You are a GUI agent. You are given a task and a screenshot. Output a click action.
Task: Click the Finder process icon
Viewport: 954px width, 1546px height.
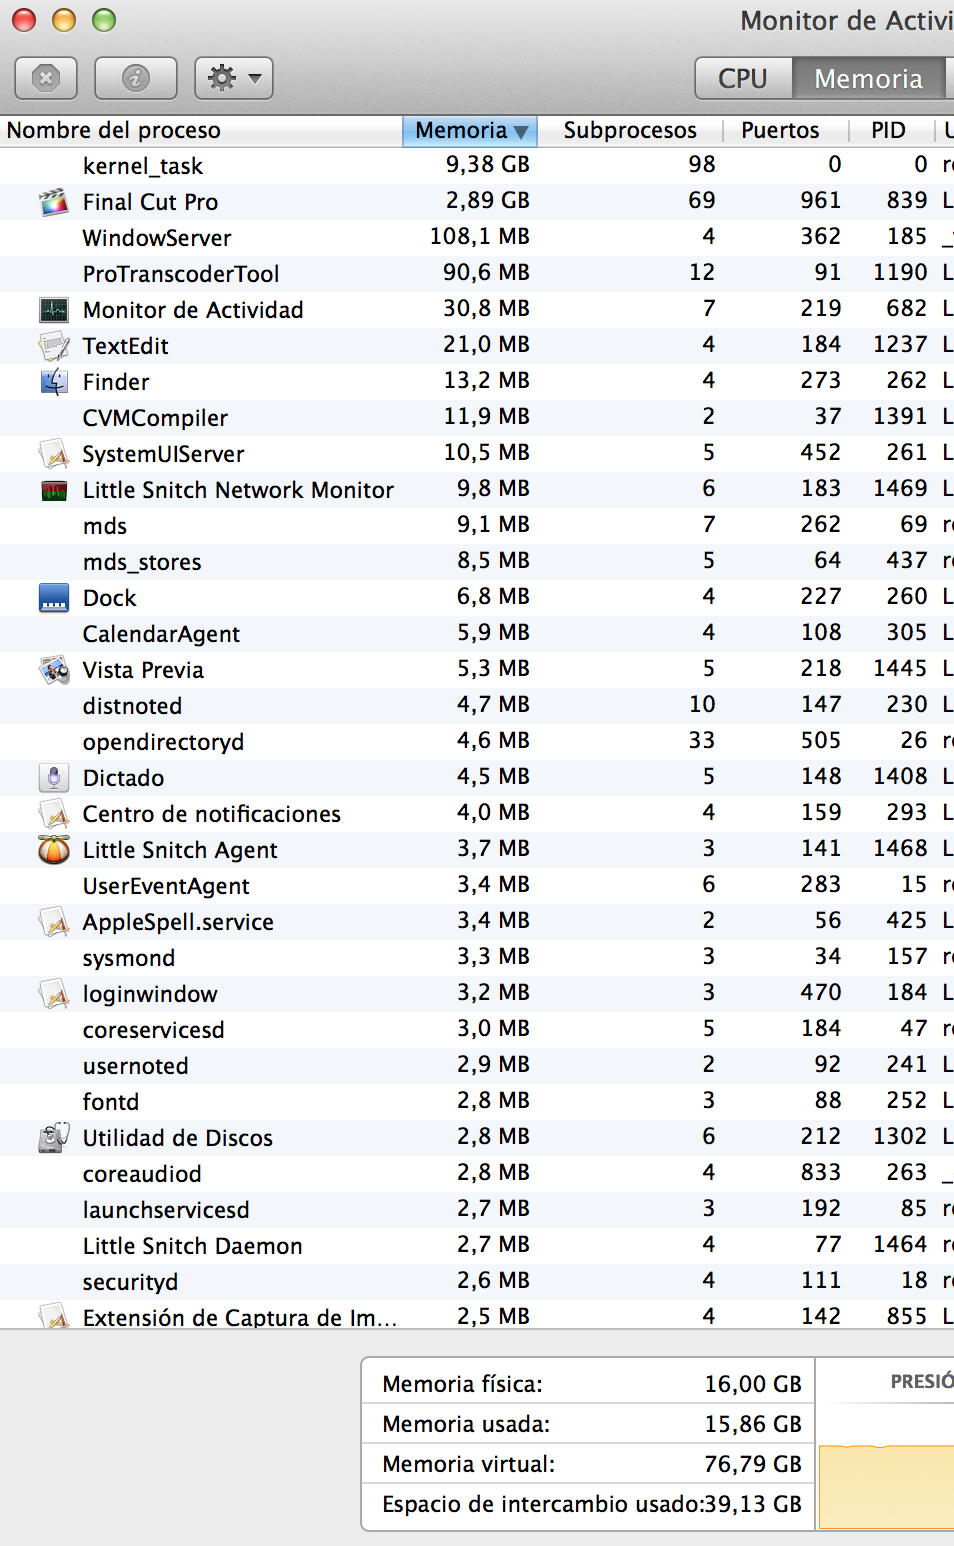(54, 382)
